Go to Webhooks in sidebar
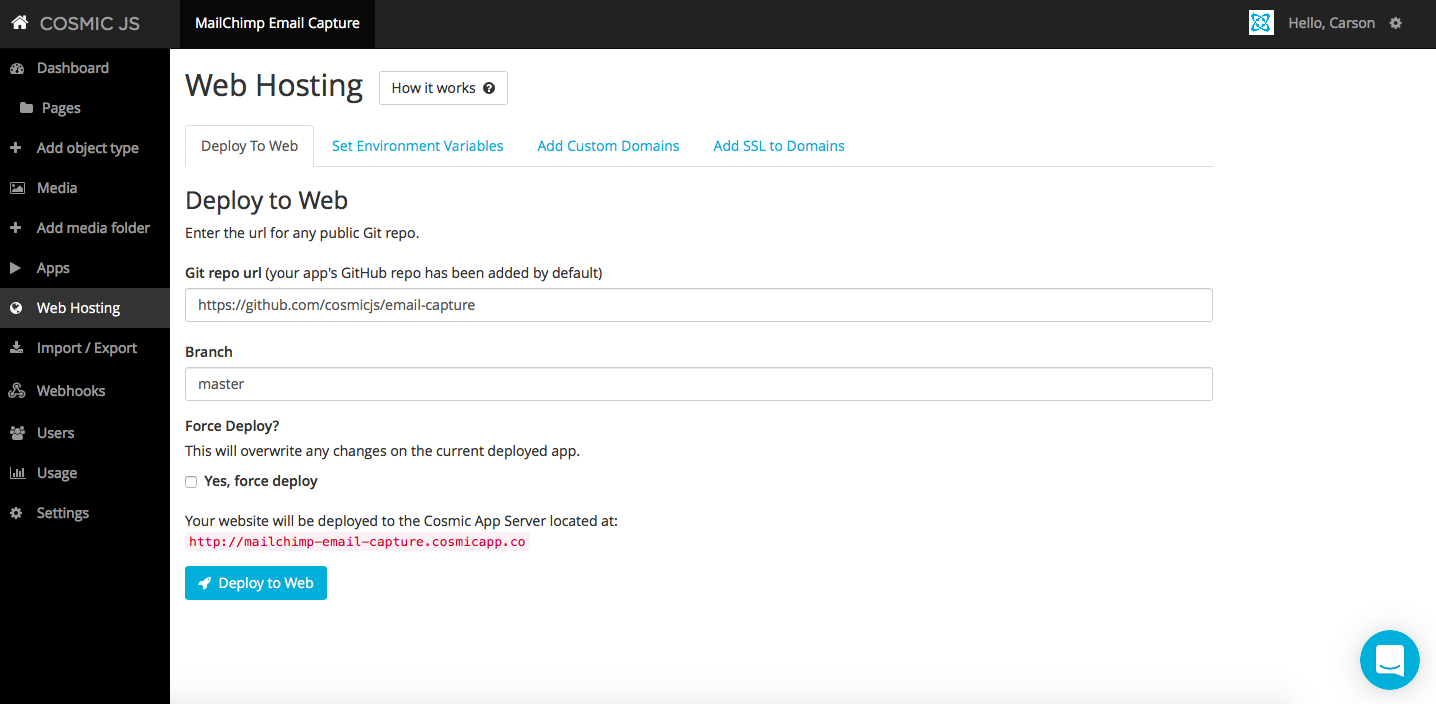The image size is (1436, 704). 70,391
